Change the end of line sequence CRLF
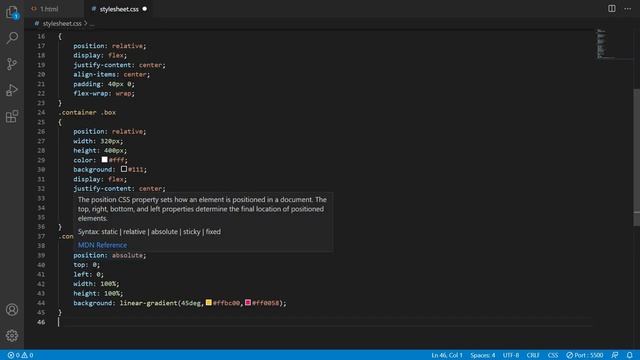This screenshot has width=640, height=360. [533, 355]
